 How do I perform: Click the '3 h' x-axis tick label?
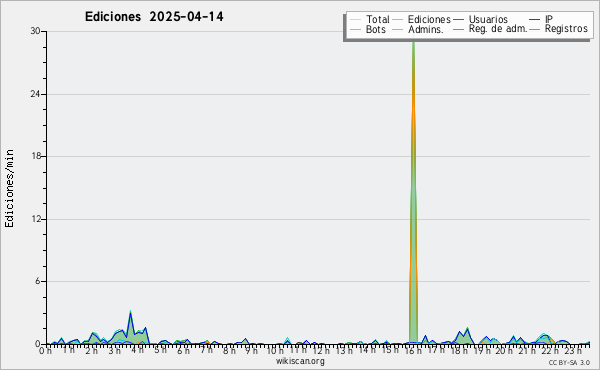tap(114, 350)
